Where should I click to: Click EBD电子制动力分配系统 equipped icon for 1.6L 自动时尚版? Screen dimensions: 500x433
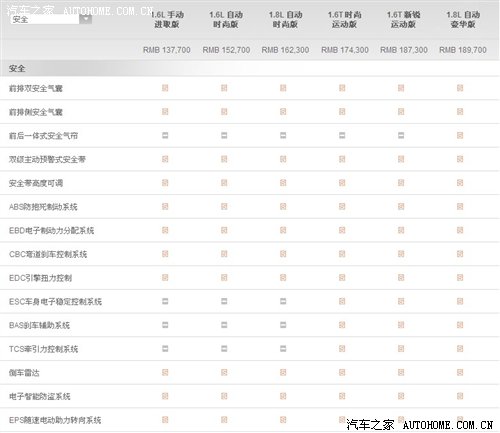pos(224,230)
